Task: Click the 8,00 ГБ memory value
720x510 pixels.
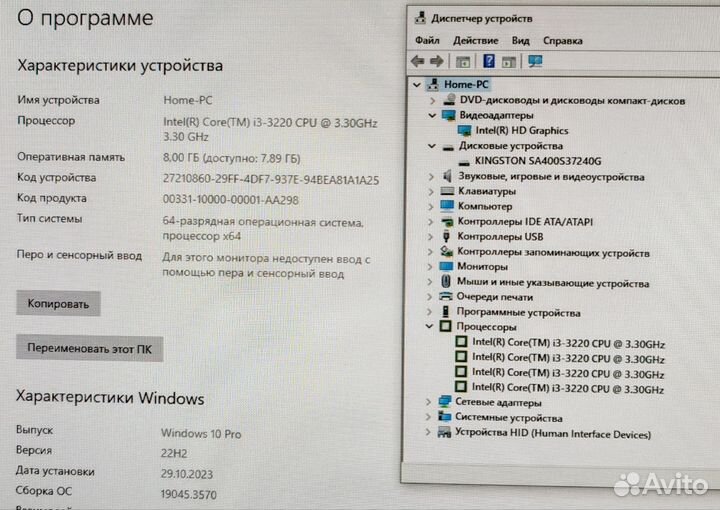Action: point(231,158)
